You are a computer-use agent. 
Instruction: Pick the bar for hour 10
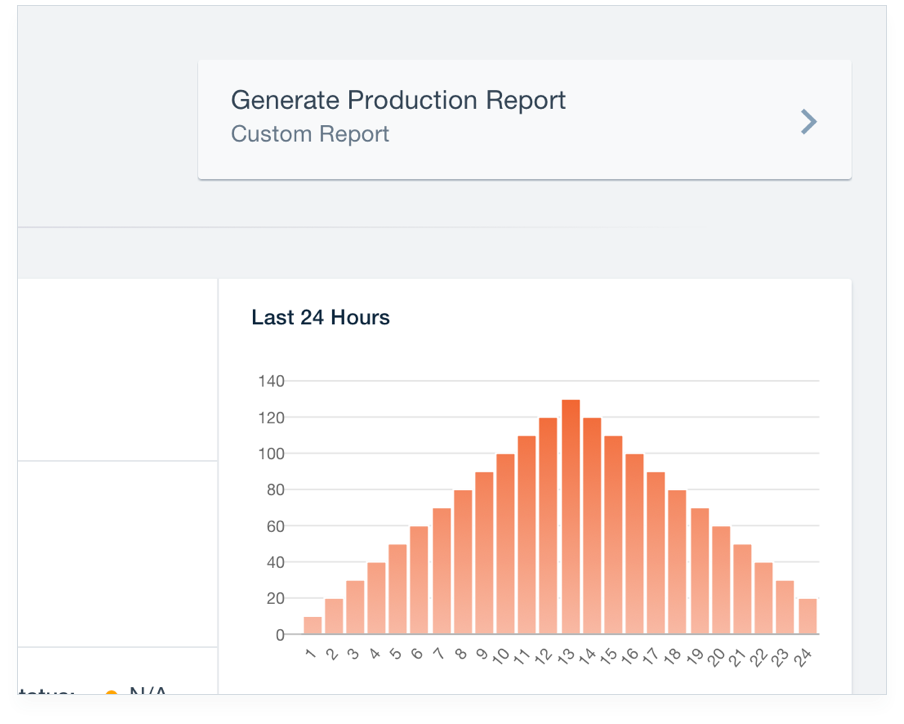(505, 544)
